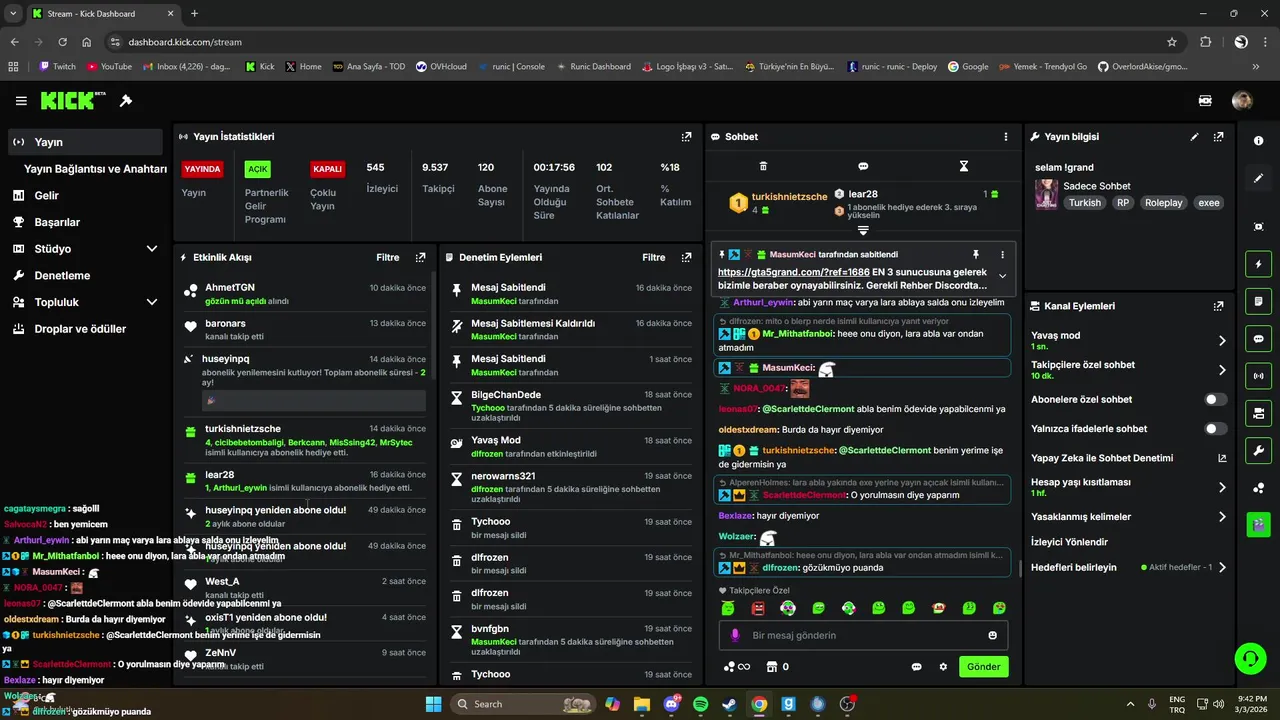Pop out the Yayın bilgisi panel

1218,137
